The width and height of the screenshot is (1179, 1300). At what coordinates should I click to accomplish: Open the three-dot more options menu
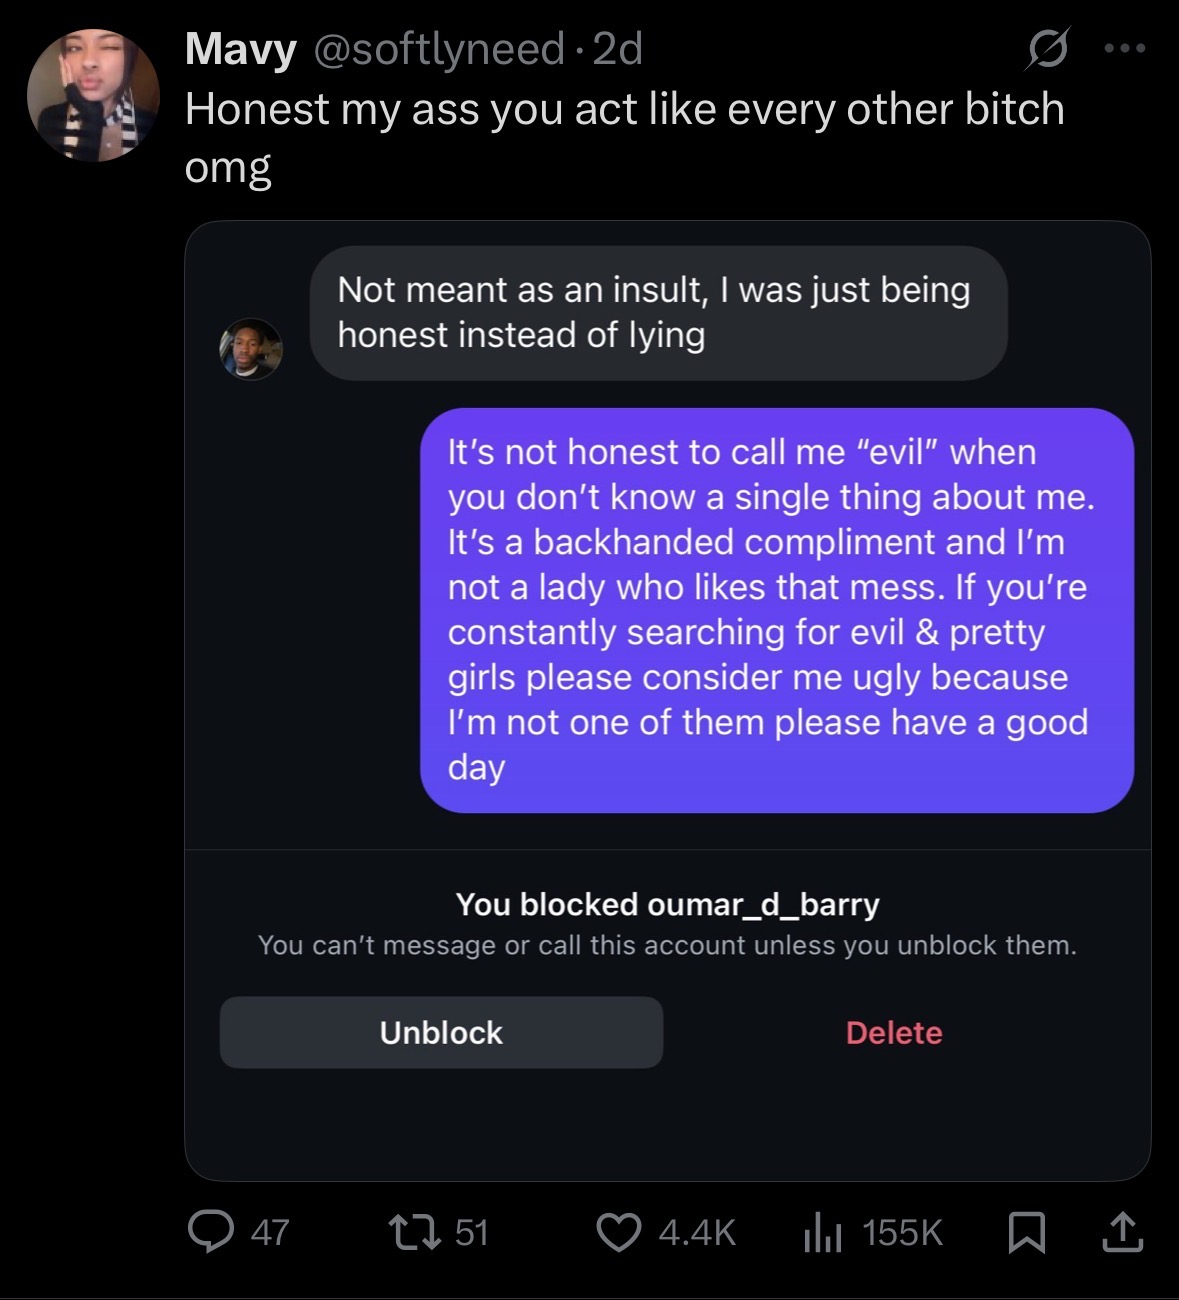[1124, 48]
